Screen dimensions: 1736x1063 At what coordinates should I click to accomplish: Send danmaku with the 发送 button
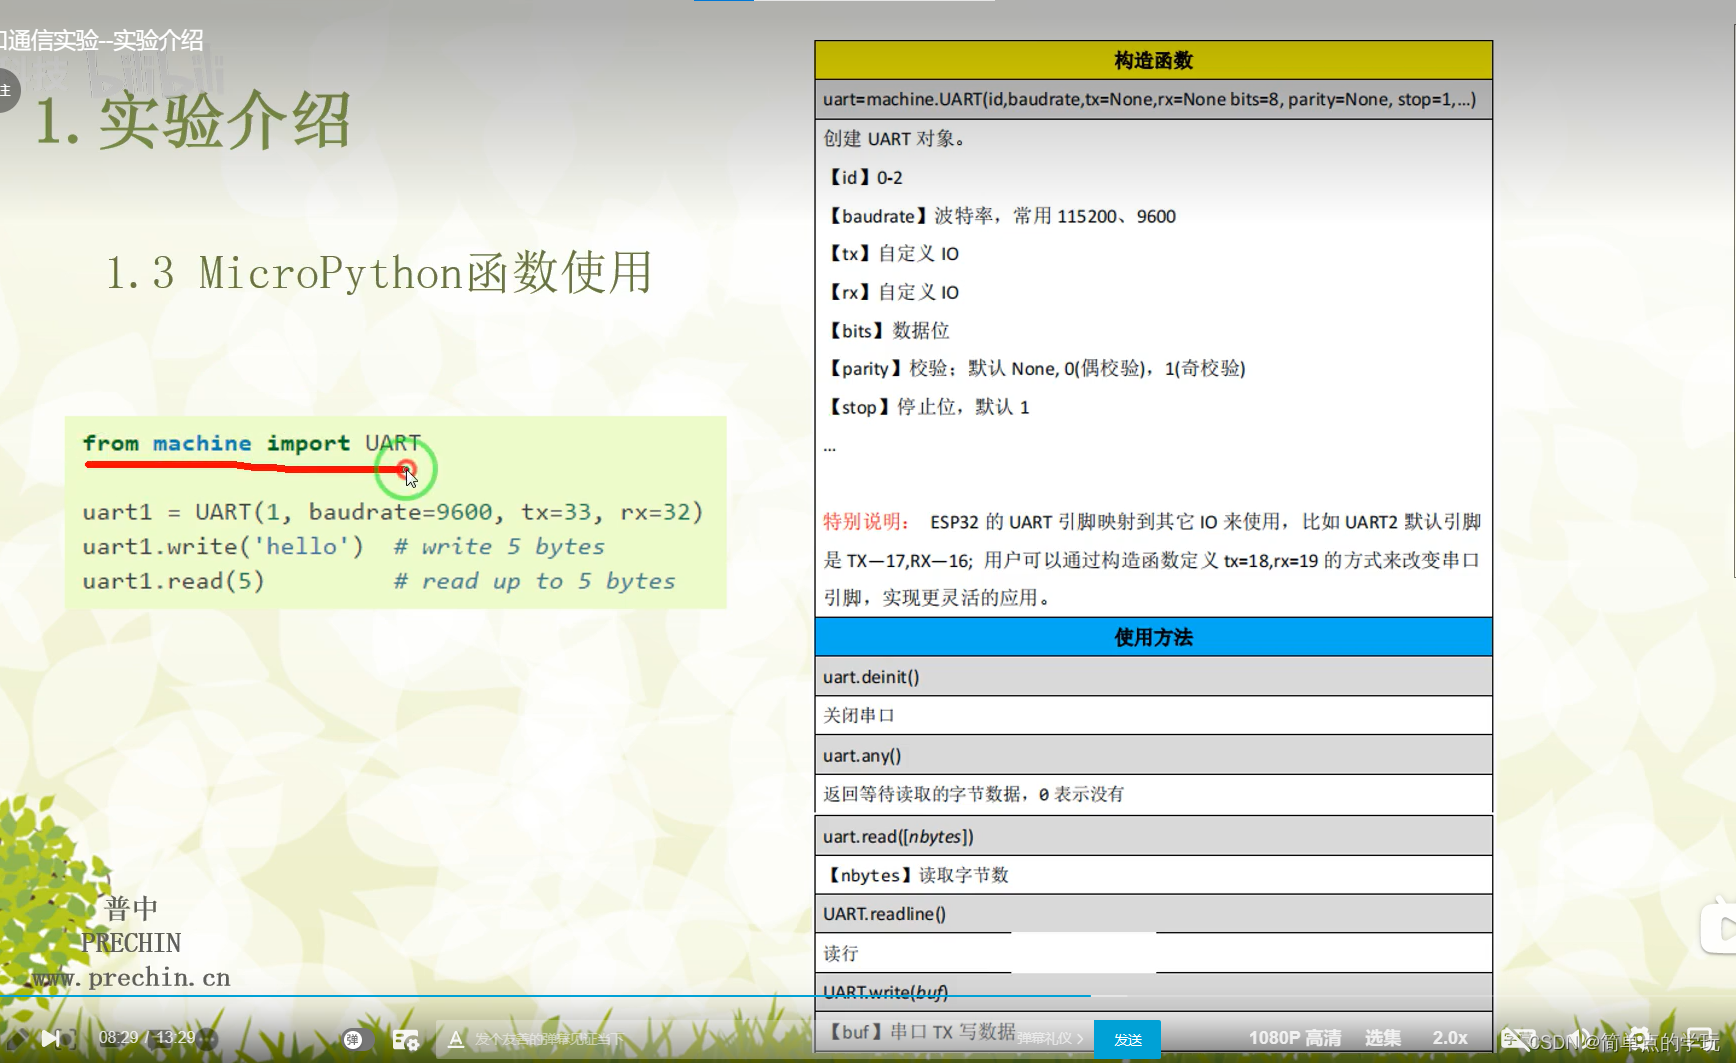click(x=1128, y=1040)
